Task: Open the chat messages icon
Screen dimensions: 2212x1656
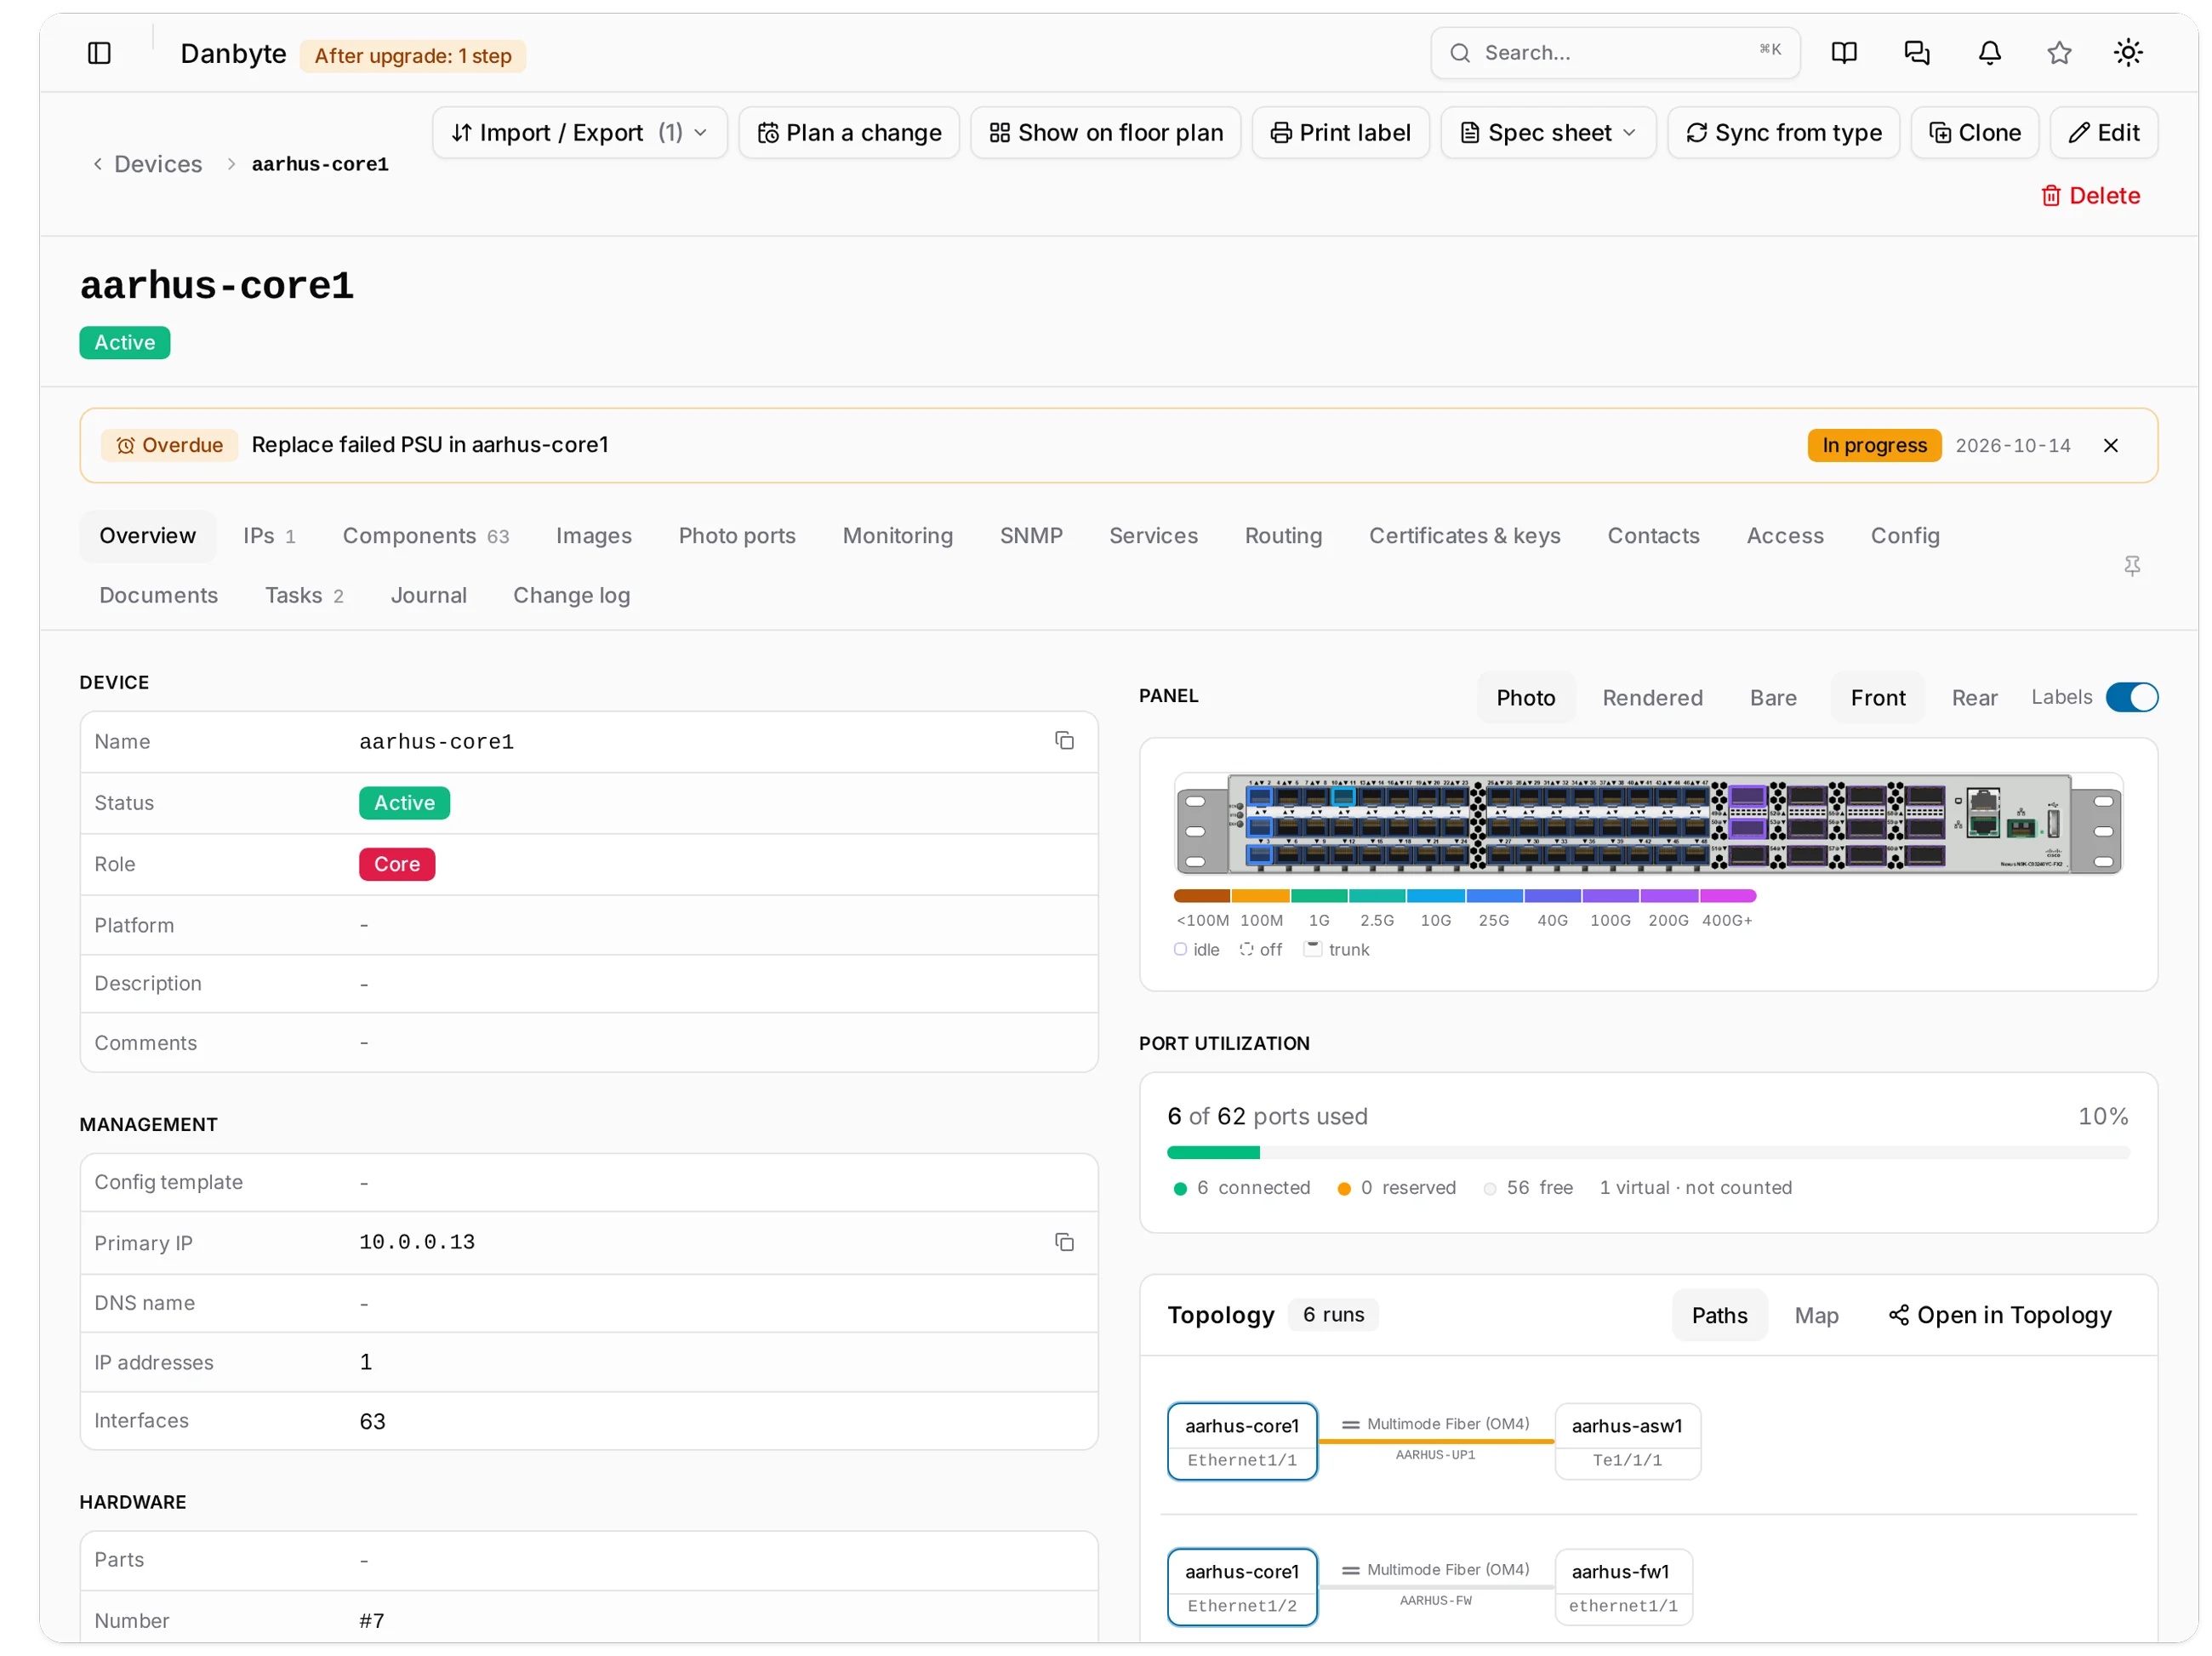Action: (x=1917, y=53)
